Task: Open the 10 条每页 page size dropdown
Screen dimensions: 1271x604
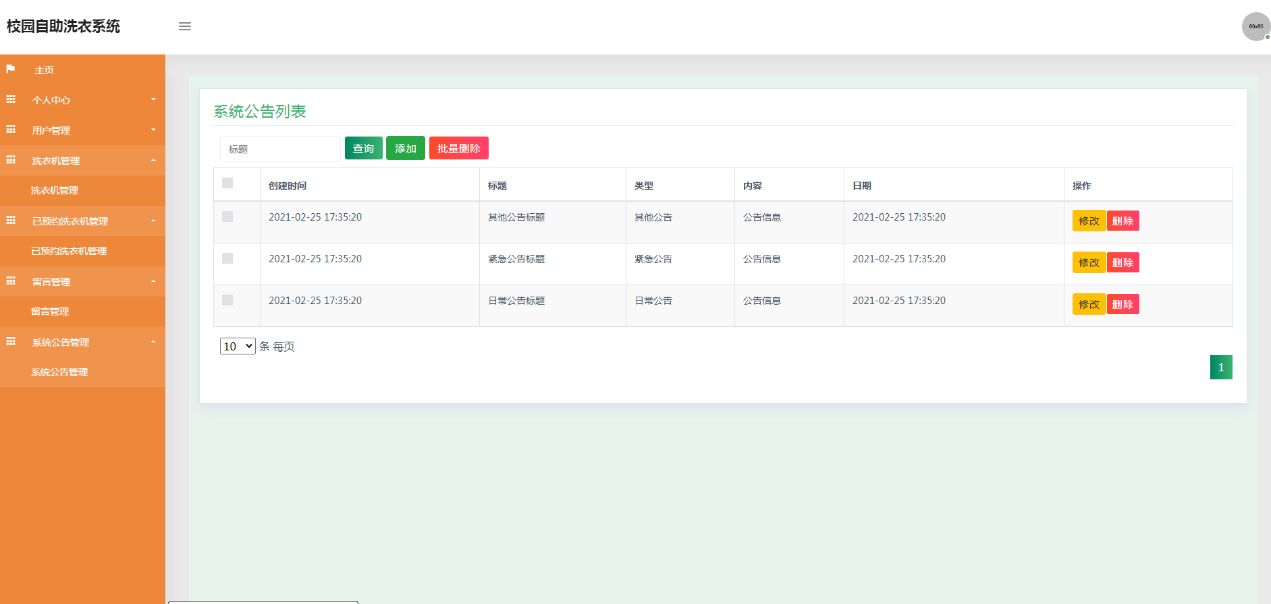Action: (238, 346)
